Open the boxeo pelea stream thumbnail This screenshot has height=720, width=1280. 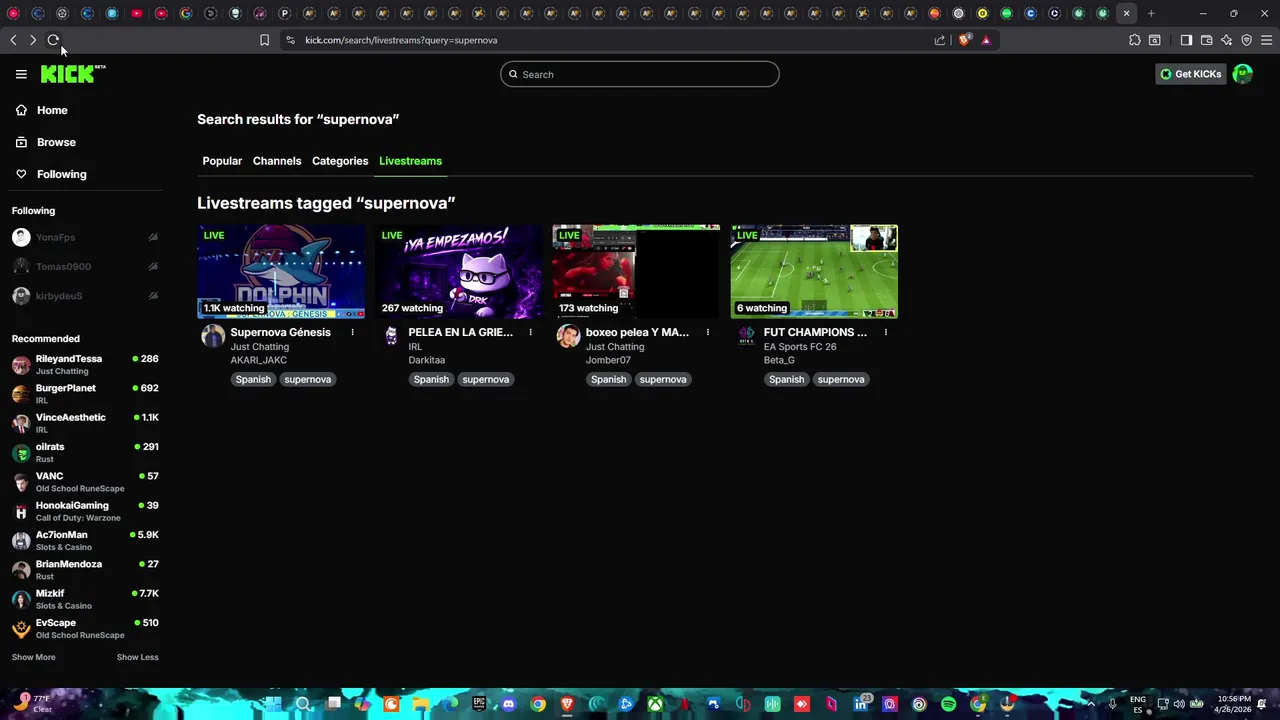point(636,272)
